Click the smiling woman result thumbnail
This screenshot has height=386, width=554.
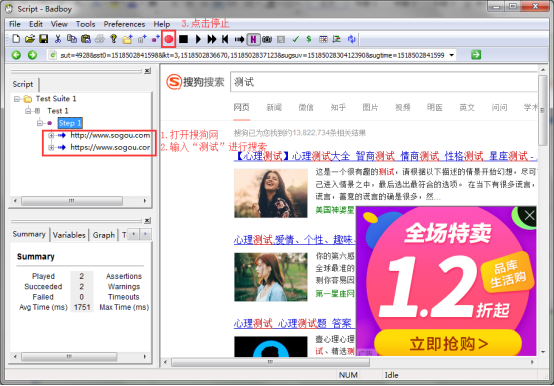271,193
